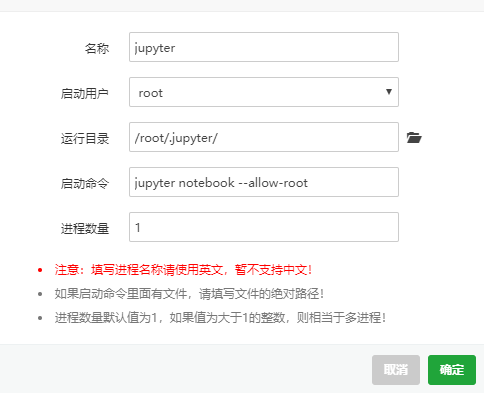Open the folder browser for 运行目录

[414, 137]
